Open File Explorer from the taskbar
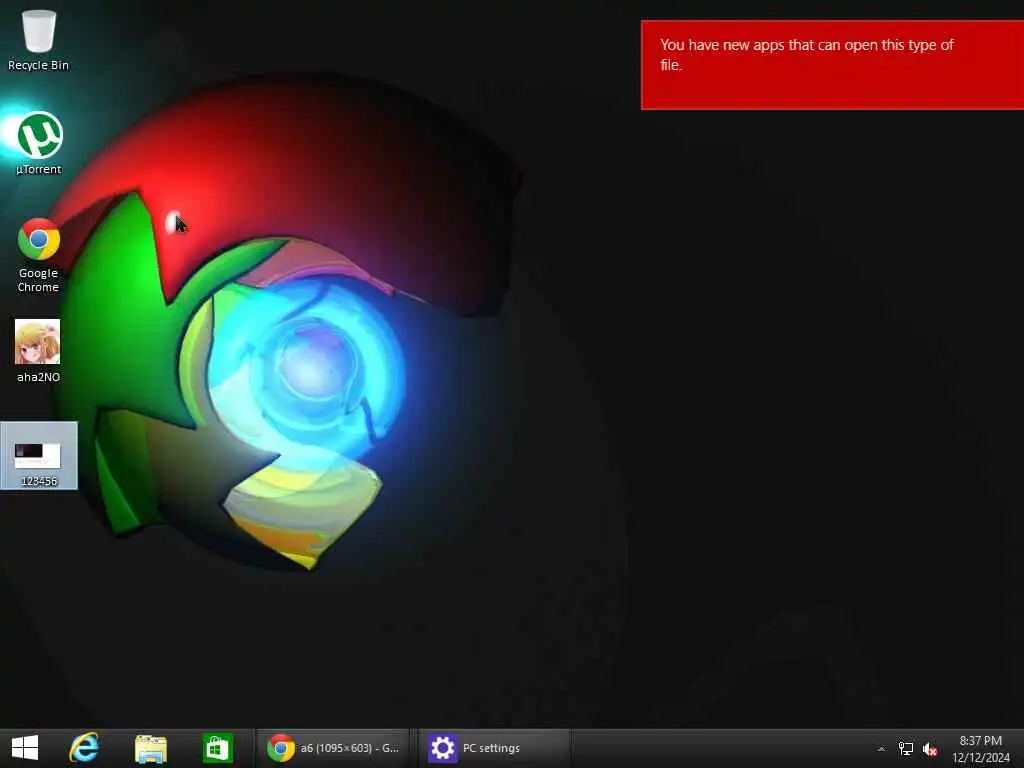The width and height of the screenshot is (1024, 768). tap(151, 748)
